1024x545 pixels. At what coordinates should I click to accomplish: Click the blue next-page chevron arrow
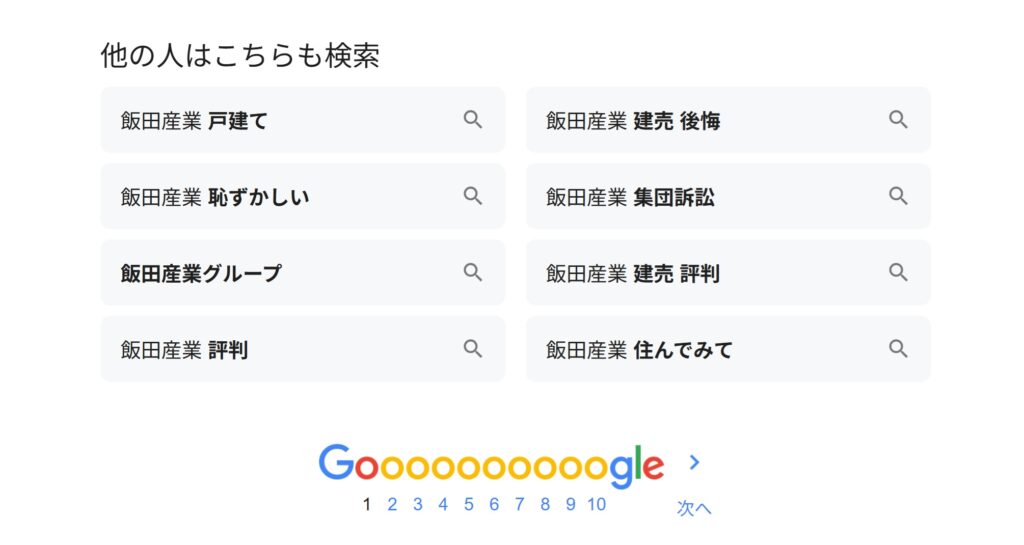(694, 463)
